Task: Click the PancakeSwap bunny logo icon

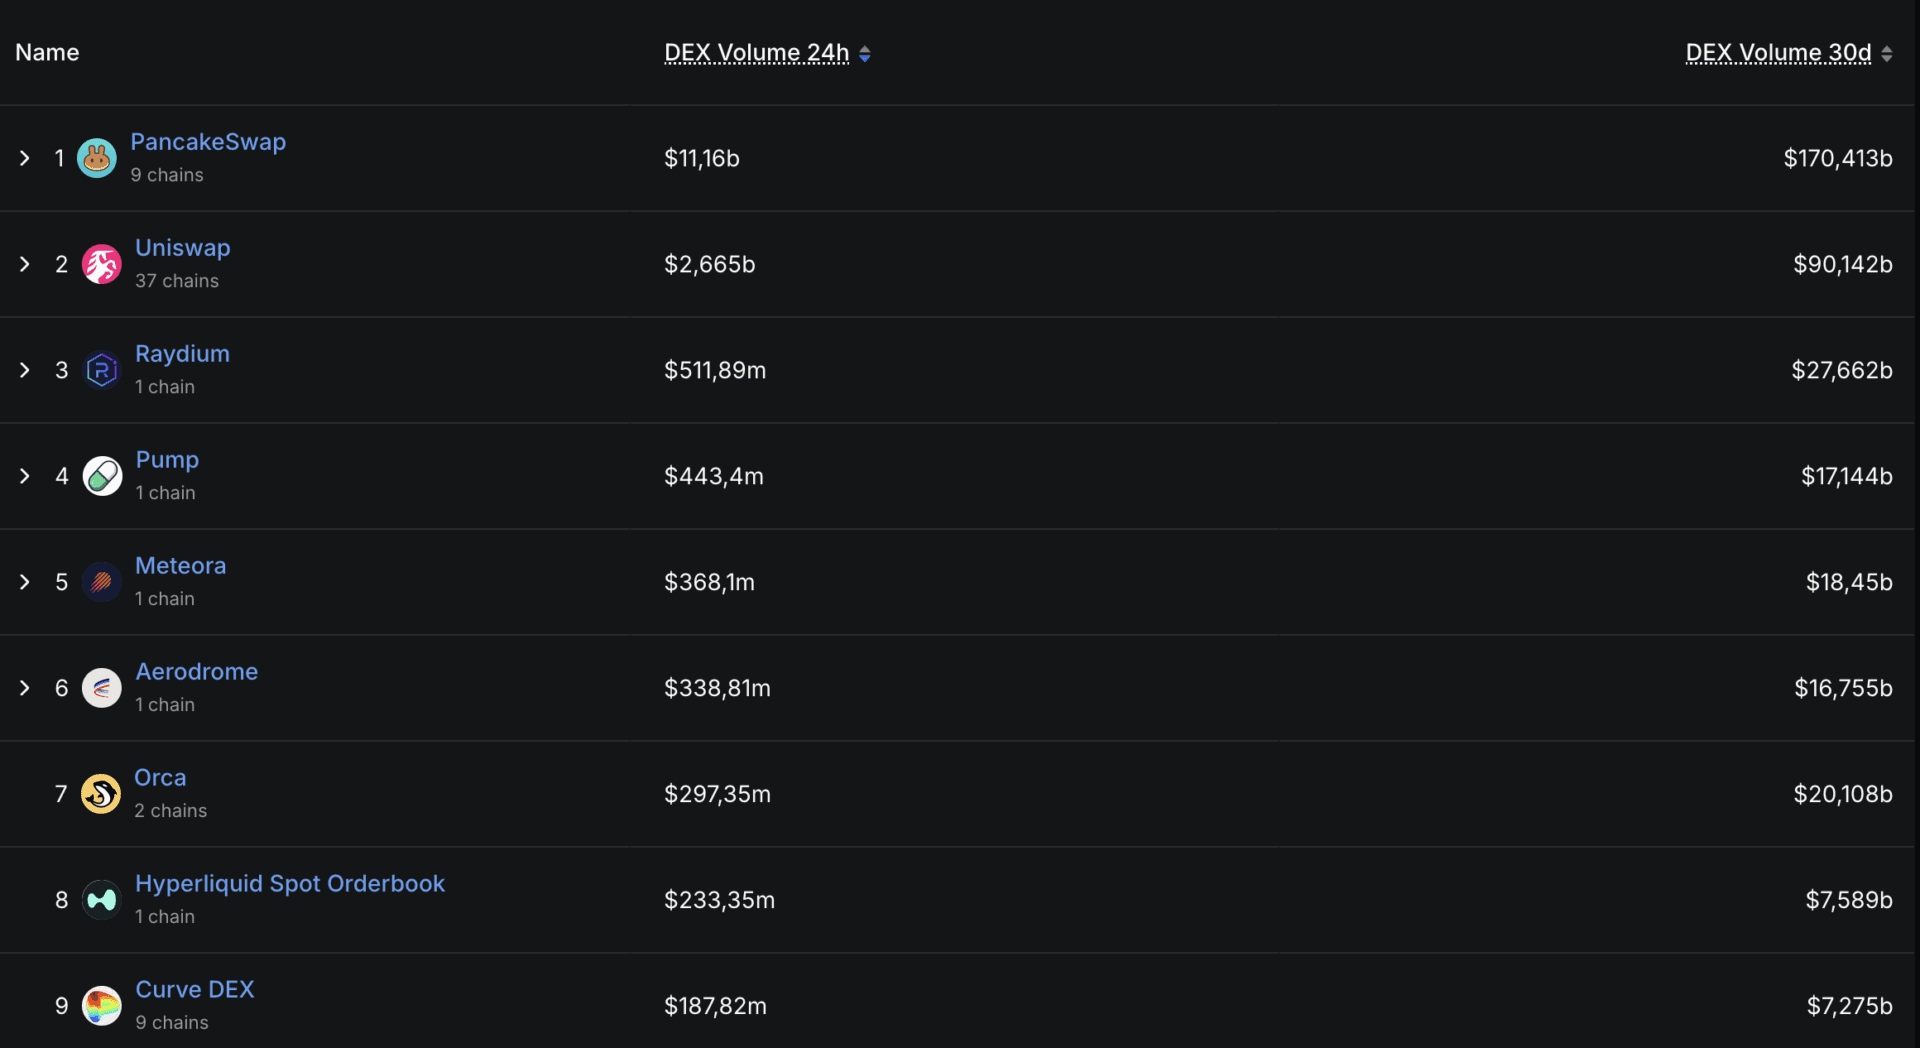Action: click(97, 158)
